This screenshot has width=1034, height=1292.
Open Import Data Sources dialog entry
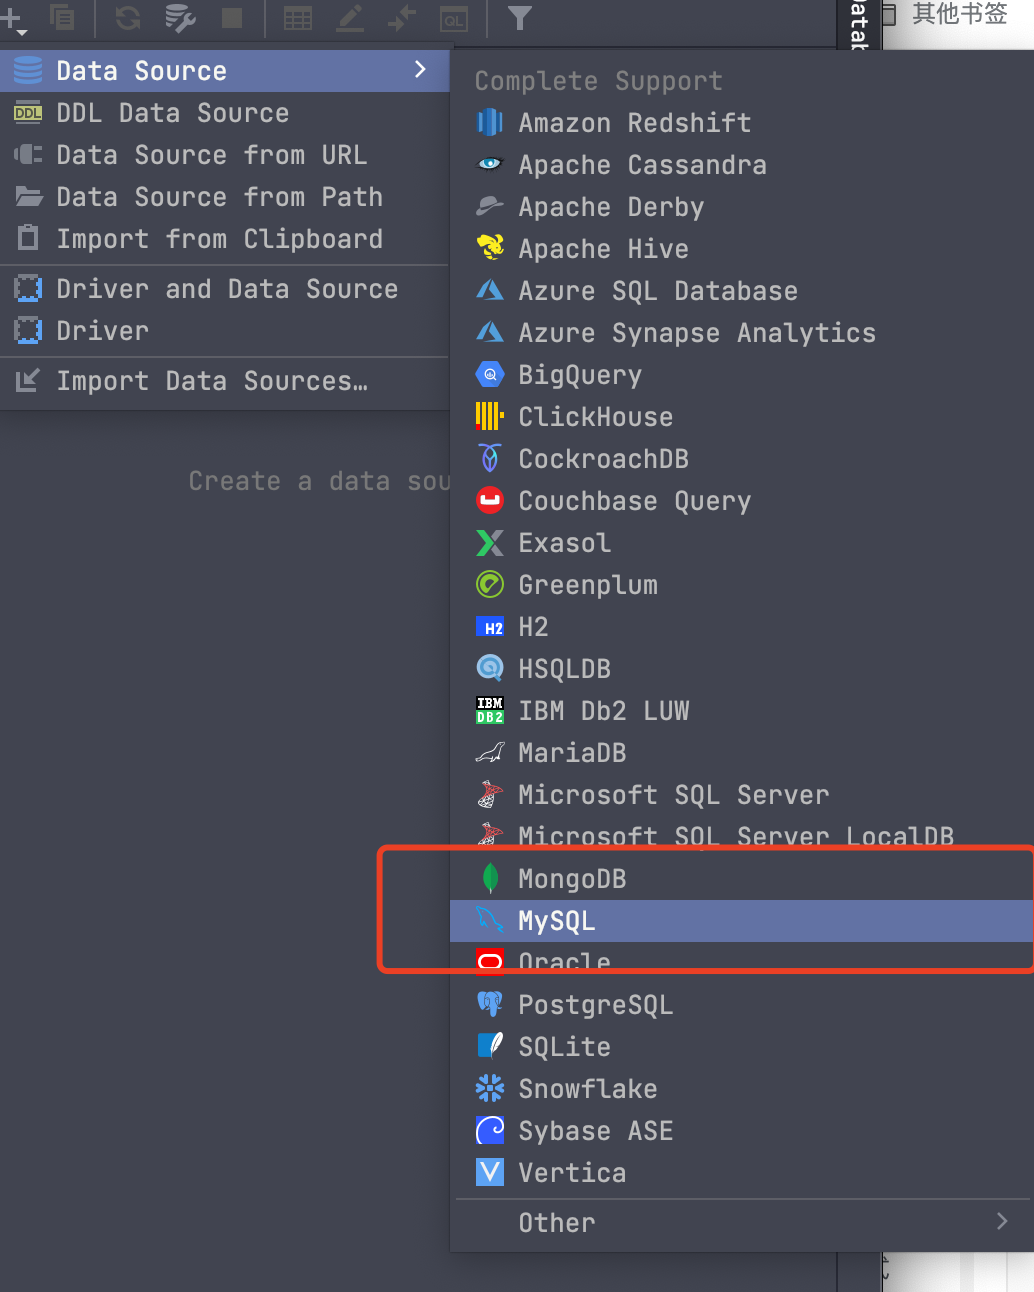225,381
